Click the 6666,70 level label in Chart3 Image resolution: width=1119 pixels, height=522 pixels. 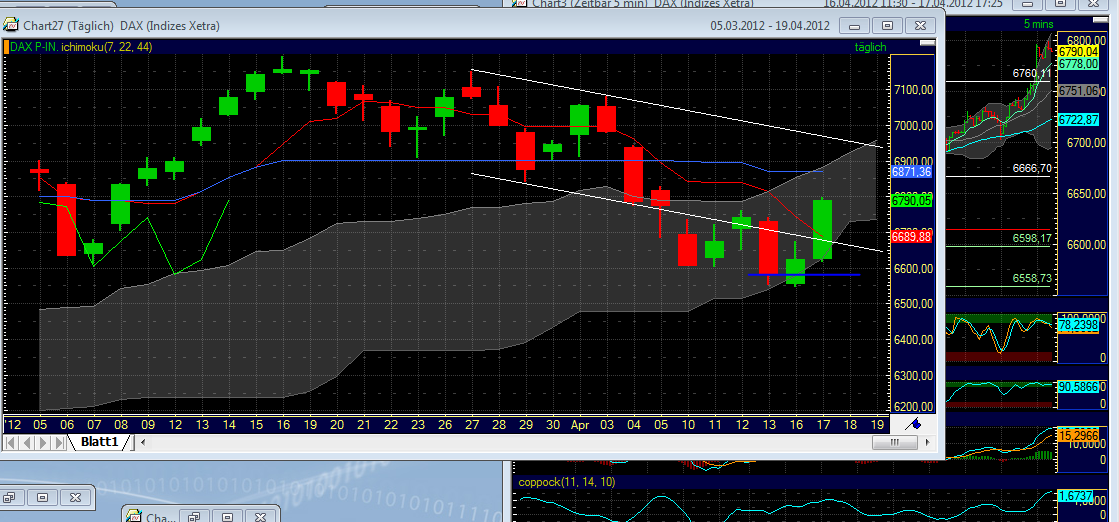pyautogui.click(x=1031, y=169)
